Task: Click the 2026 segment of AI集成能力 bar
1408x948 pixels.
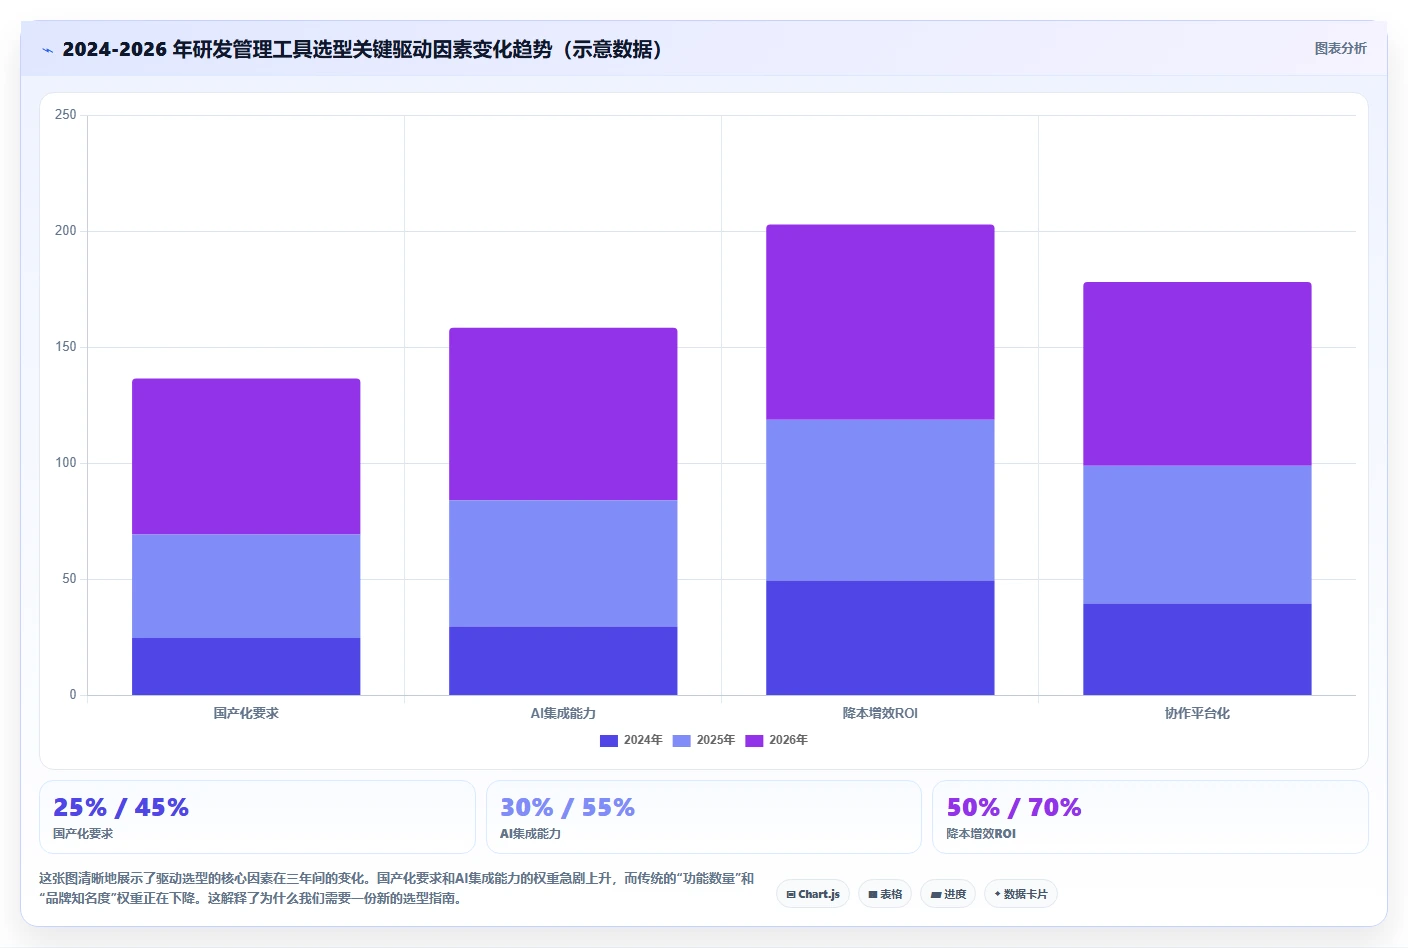Action: pyautogui.click(x=563, y=414)
